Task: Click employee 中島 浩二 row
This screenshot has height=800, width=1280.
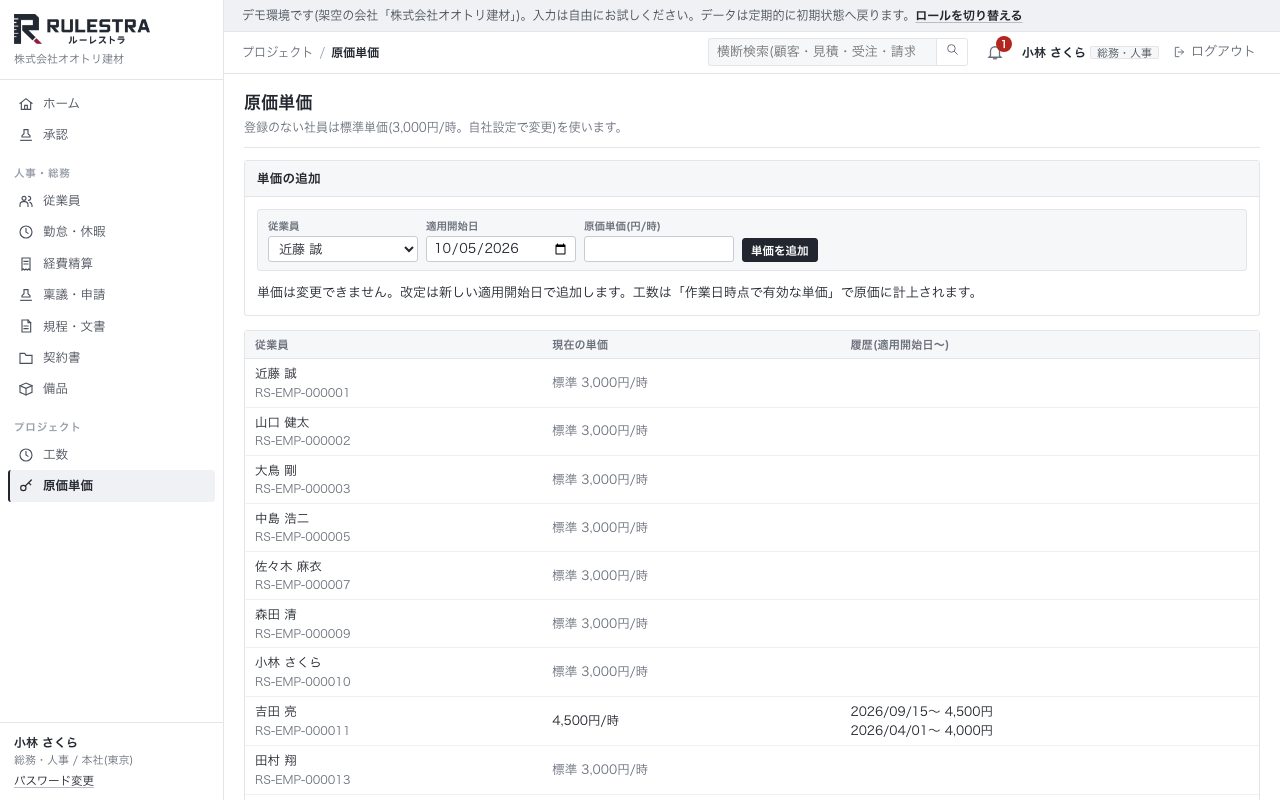Action: coord(751,527)
